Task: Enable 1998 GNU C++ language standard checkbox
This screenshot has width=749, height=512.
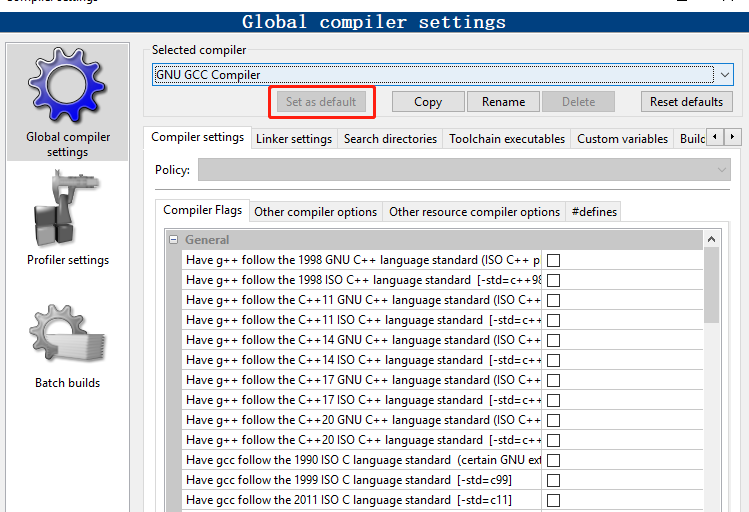Action: click(x=553, y=260)
